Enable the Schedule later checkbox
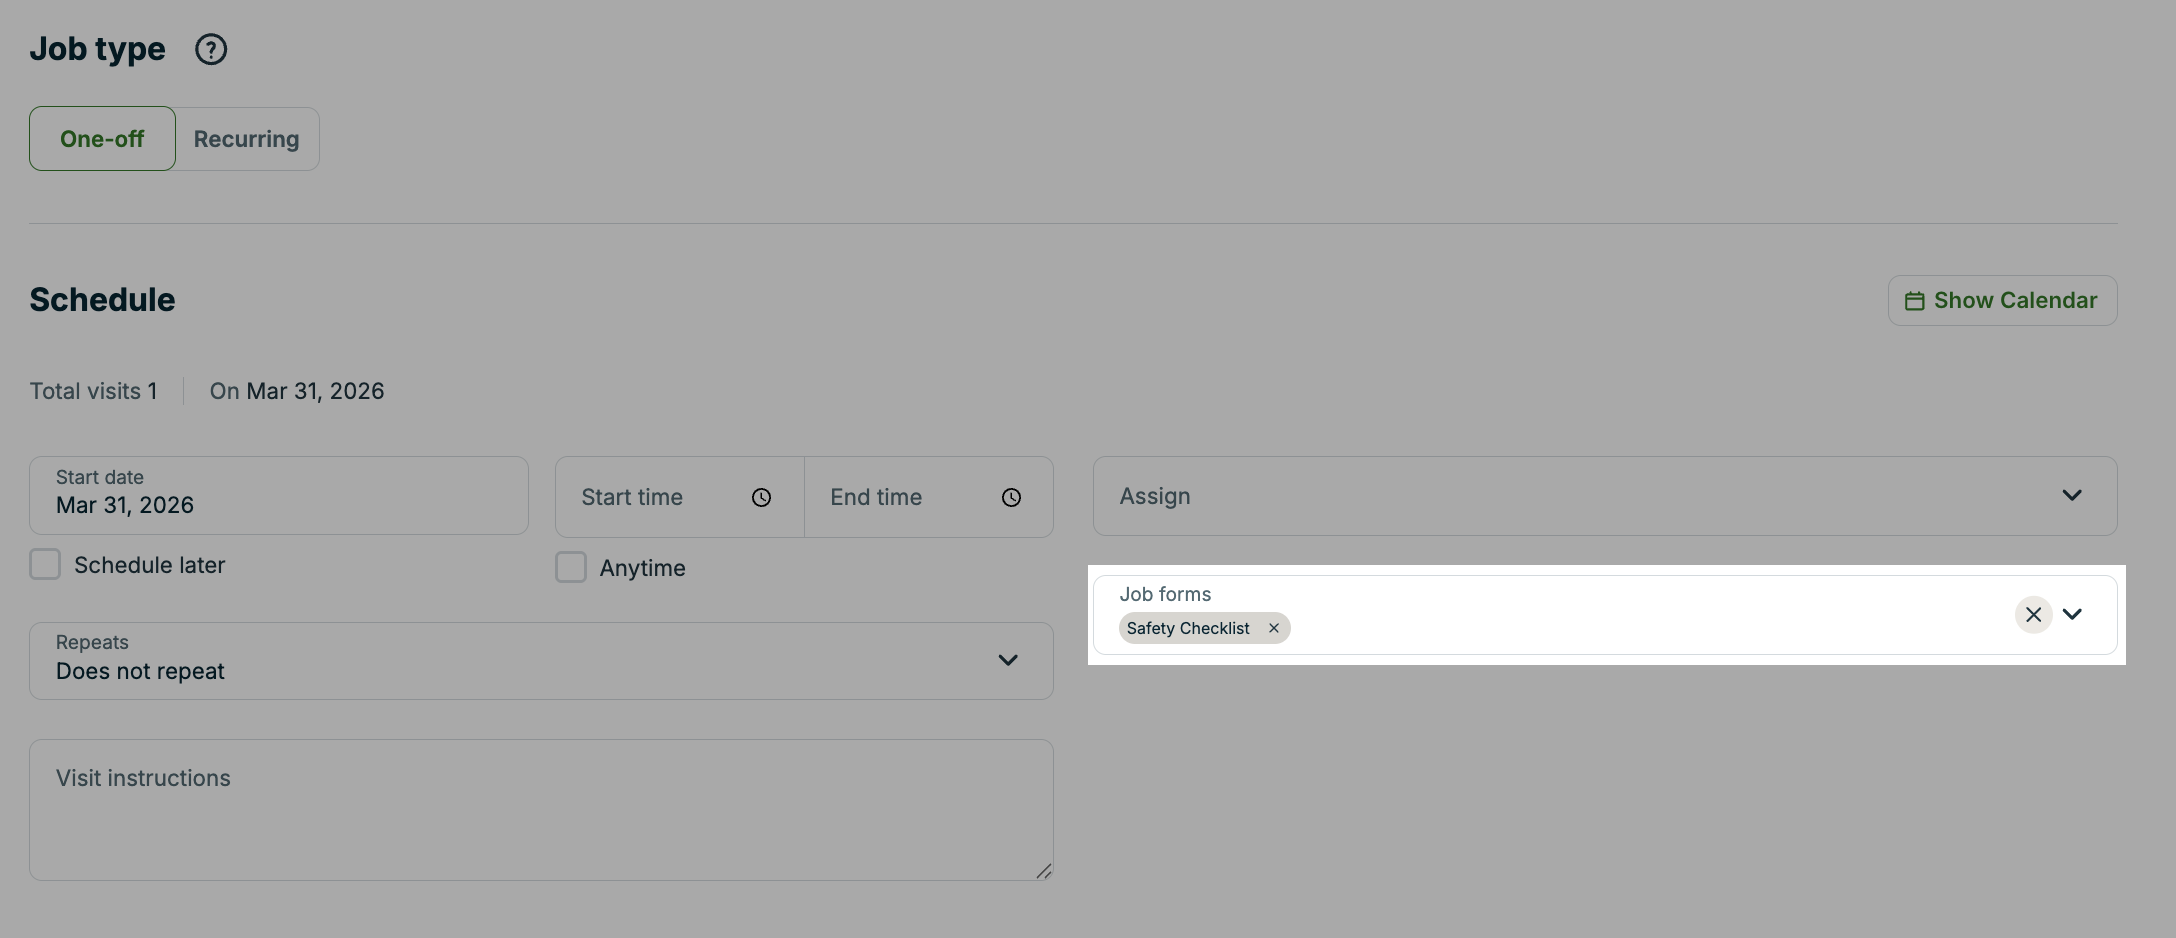Viewport: 2176px width, 938px height. pos(44,564)
